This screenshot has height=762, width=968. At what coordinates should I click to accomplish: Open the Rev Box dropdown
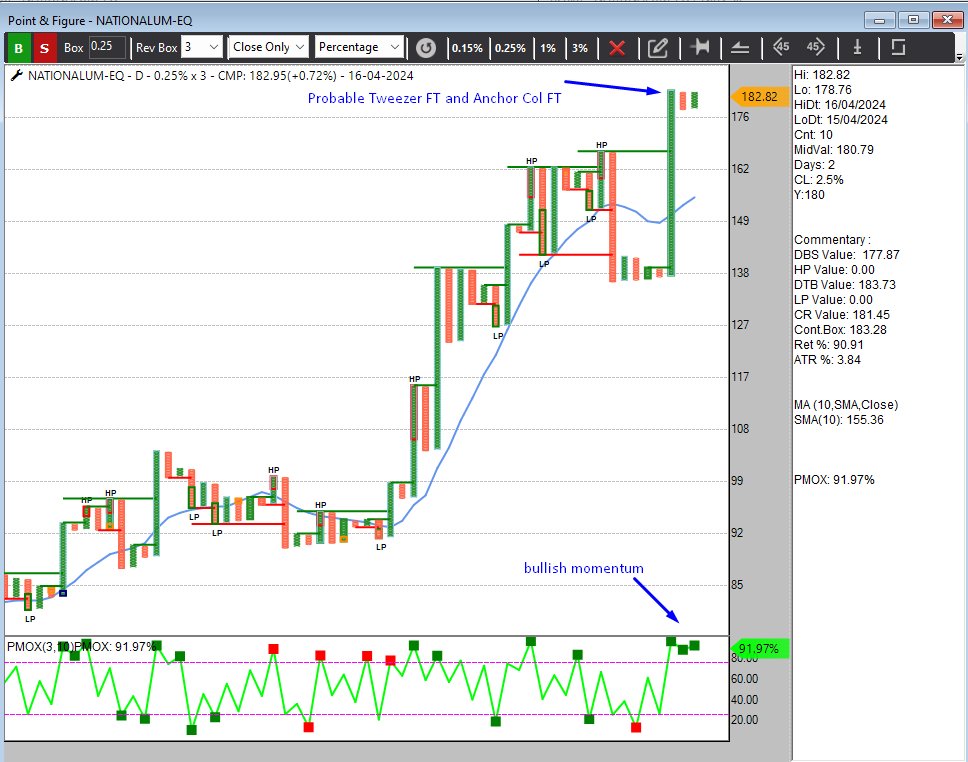(x=201, y=47)
